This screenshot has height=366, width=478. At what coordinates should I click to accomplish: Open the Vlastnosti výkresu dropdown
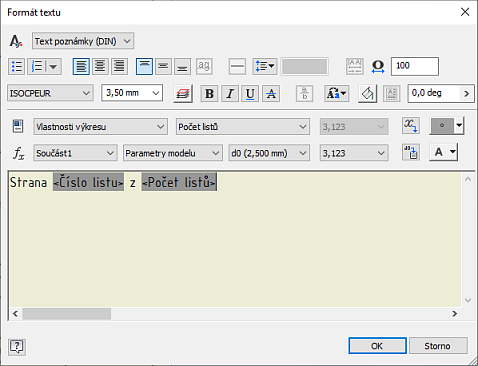click(x=100, y=127)
